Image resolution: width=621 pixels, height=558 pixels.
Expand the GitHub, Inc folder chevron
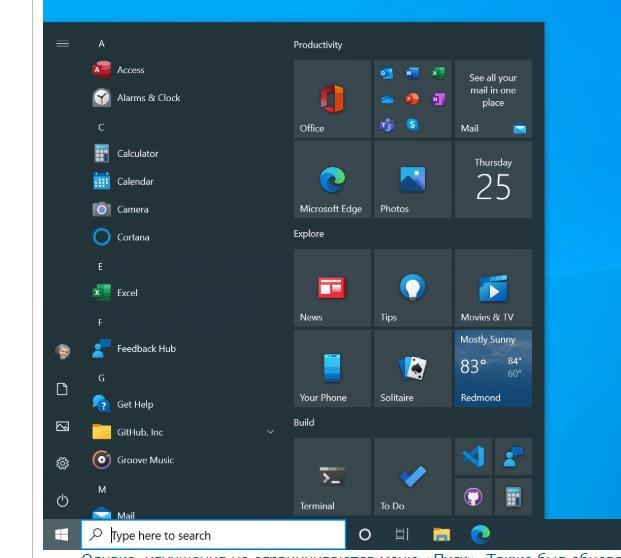270,432
